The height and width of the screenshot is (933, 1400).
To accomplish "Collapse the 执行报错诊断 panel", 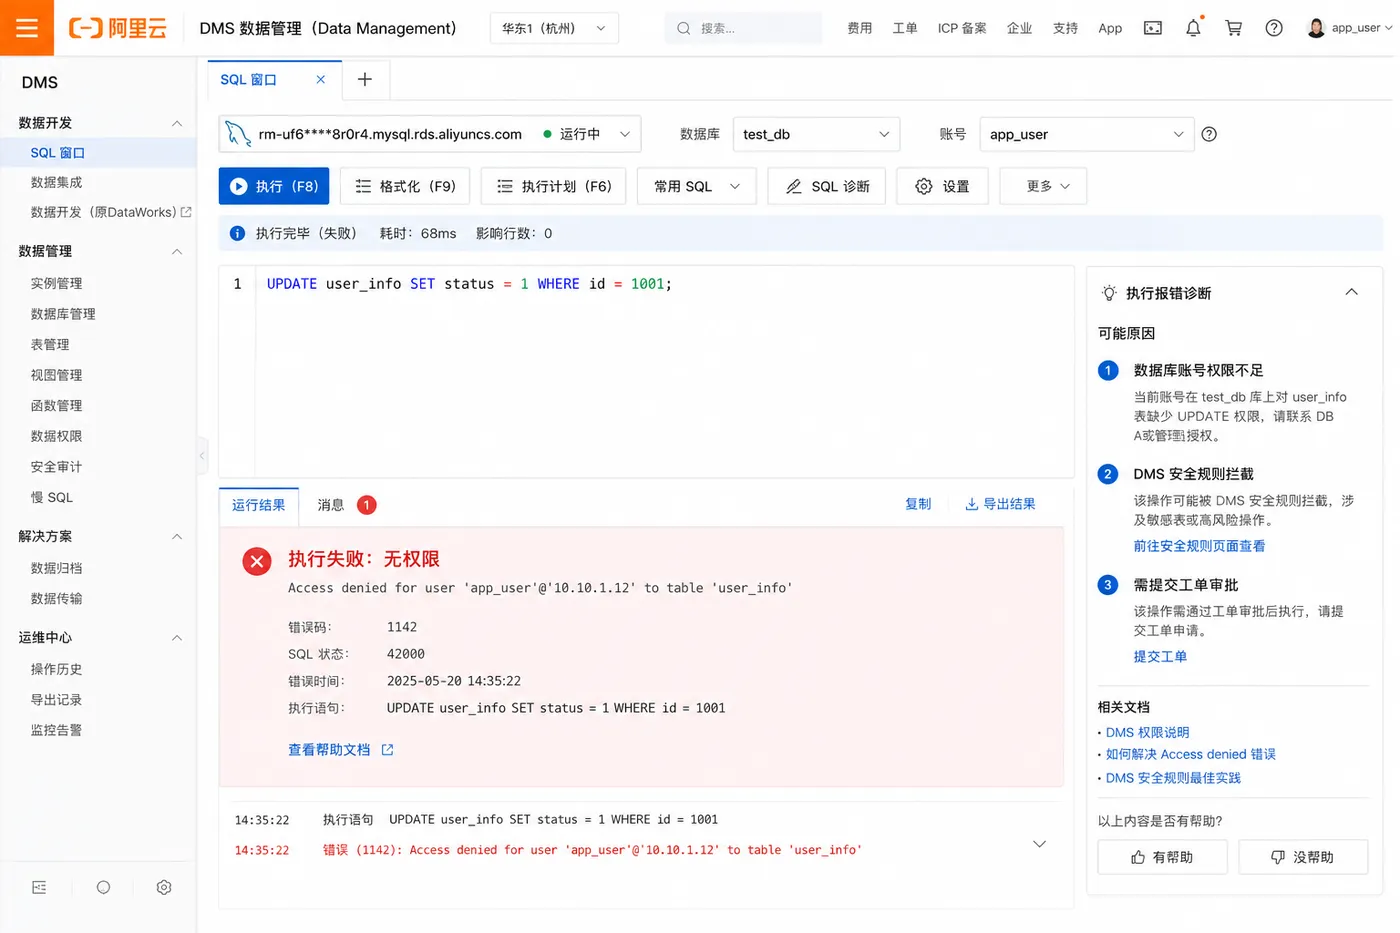I will (x=1351, y=292).
